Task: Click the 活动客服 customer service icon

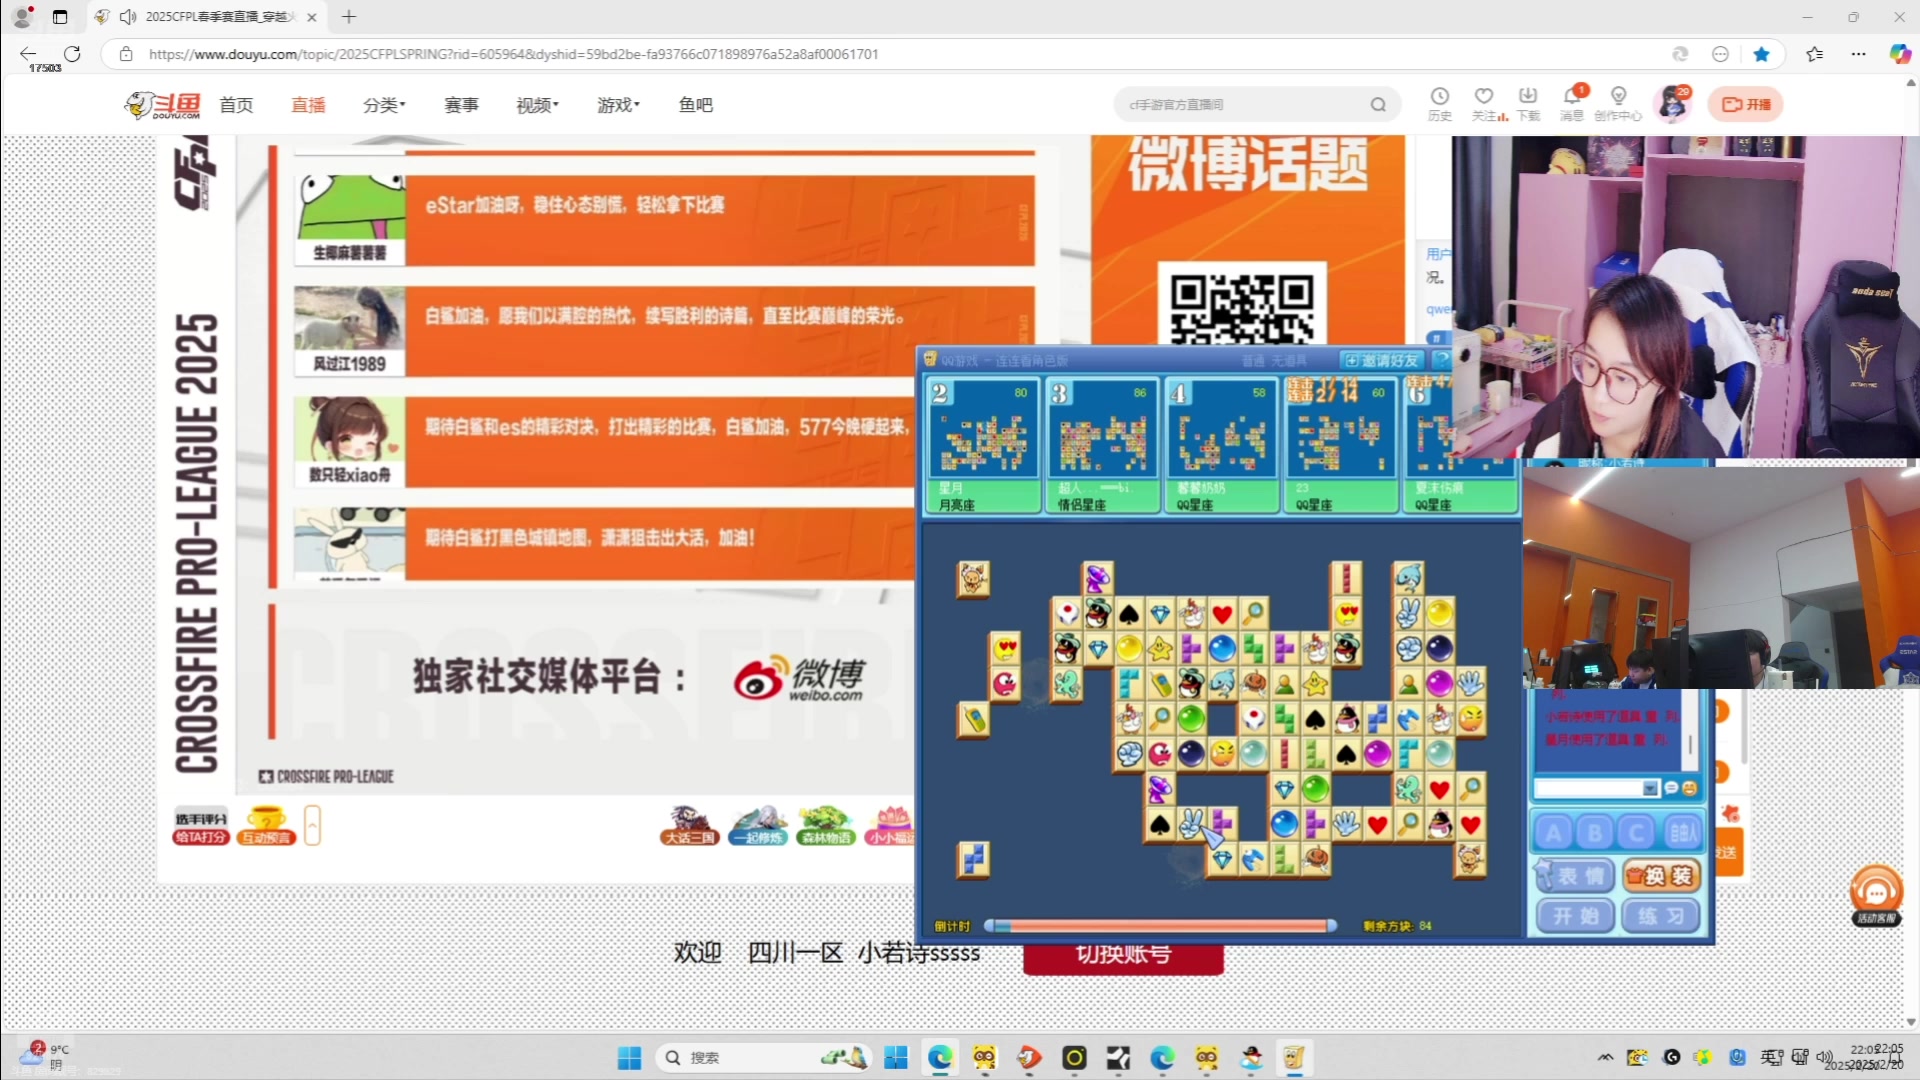Action: (1877, 895)
